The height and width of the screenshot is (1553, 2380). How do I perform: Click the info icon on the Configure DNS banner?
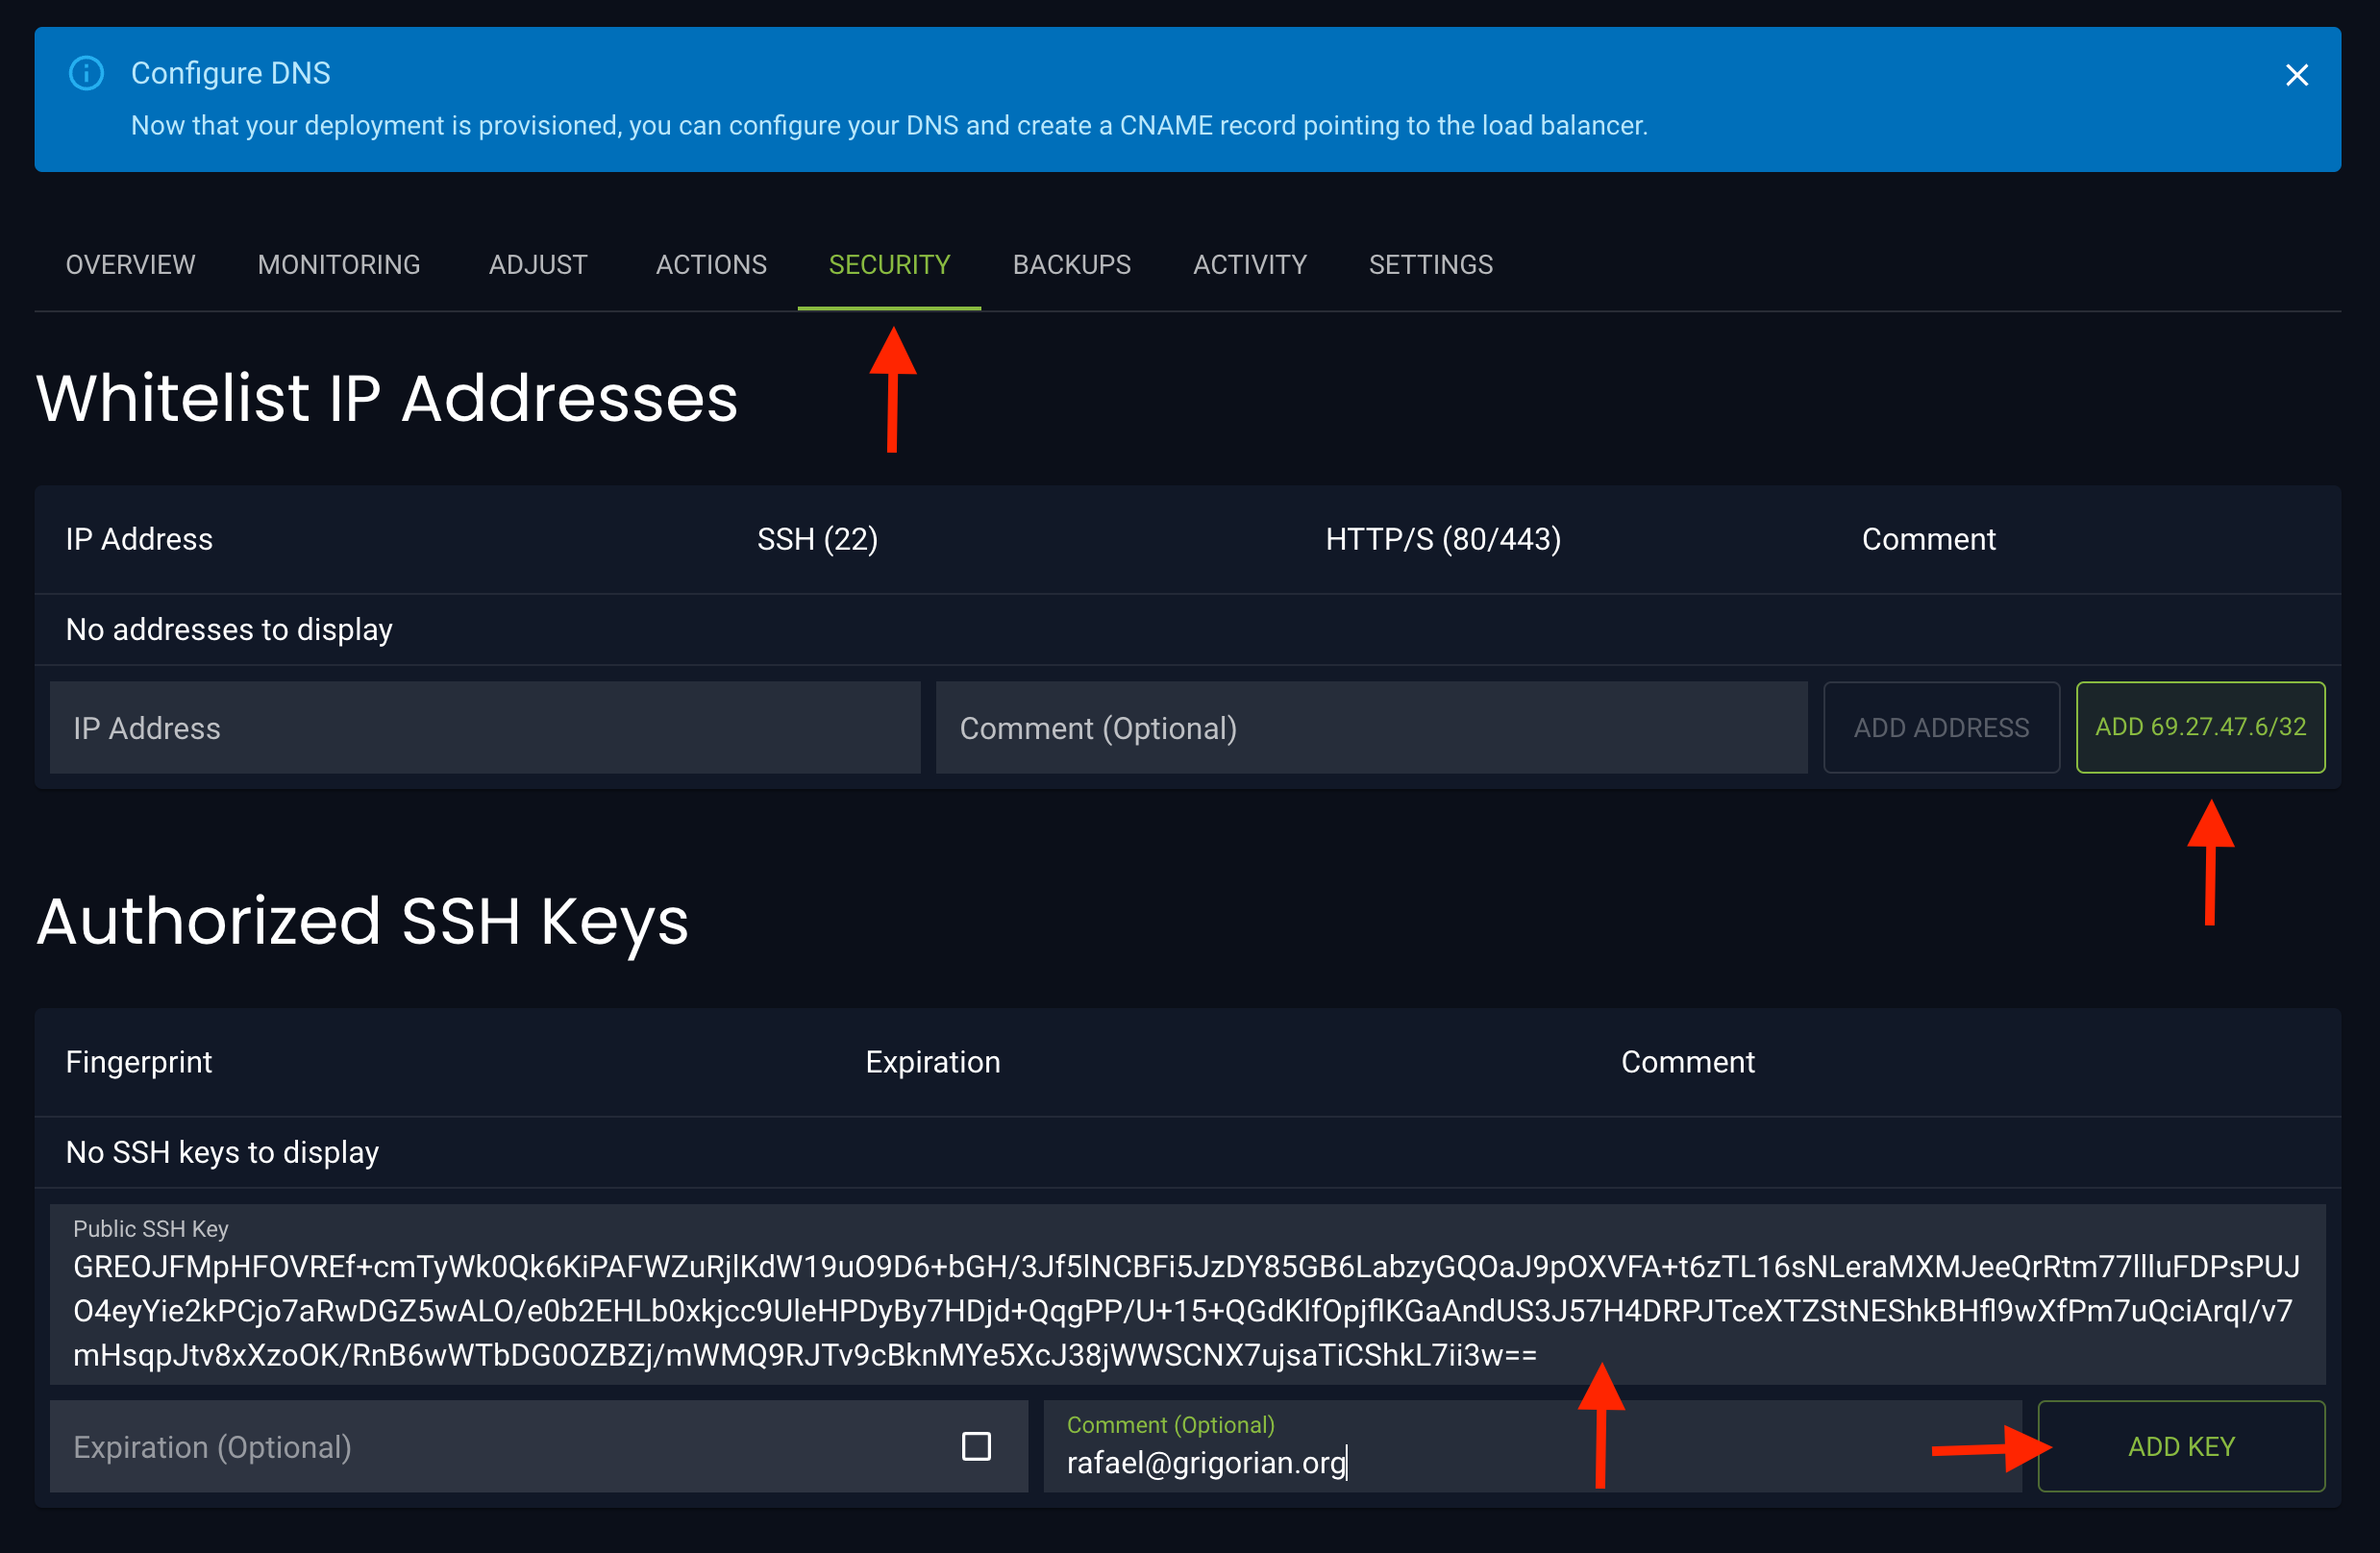click(86, 73)
